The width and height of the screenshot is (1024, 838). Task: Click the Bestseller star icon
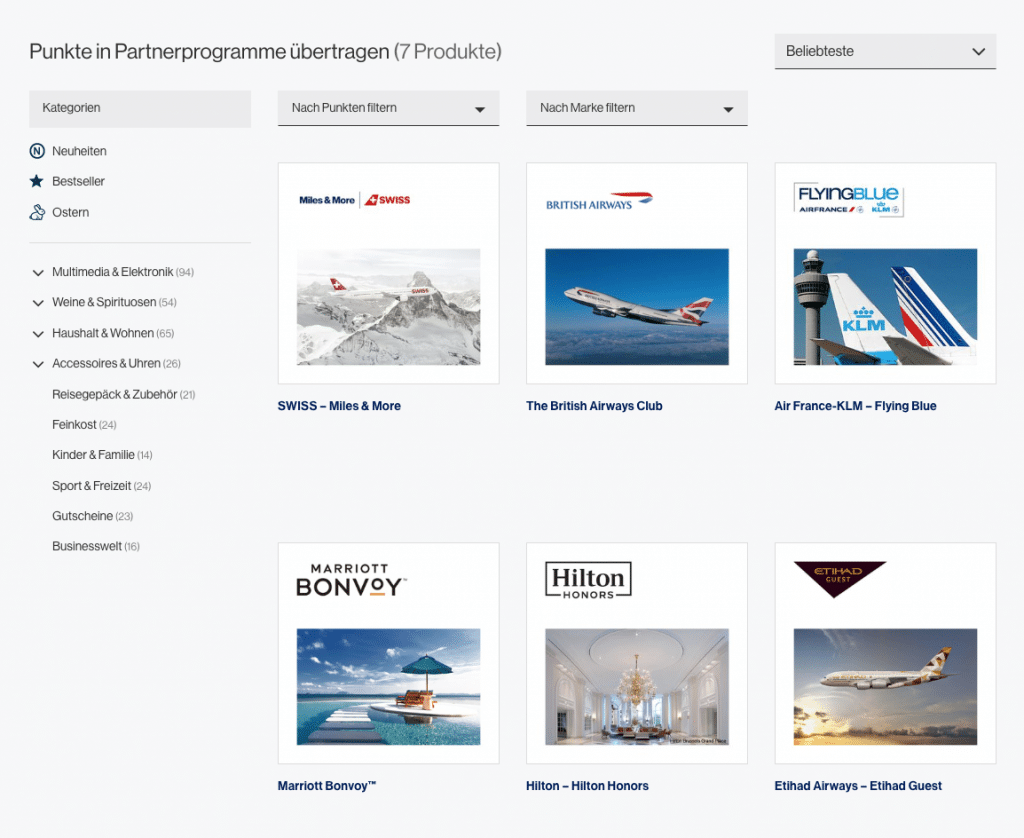[37, 181]
